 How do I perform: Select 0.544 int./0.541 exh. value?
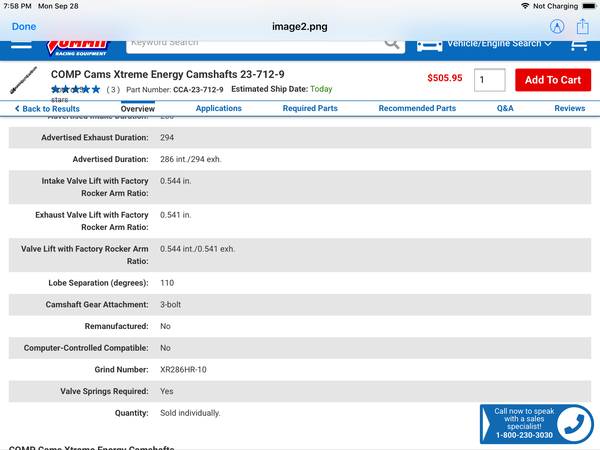click(x=197, y=249)
